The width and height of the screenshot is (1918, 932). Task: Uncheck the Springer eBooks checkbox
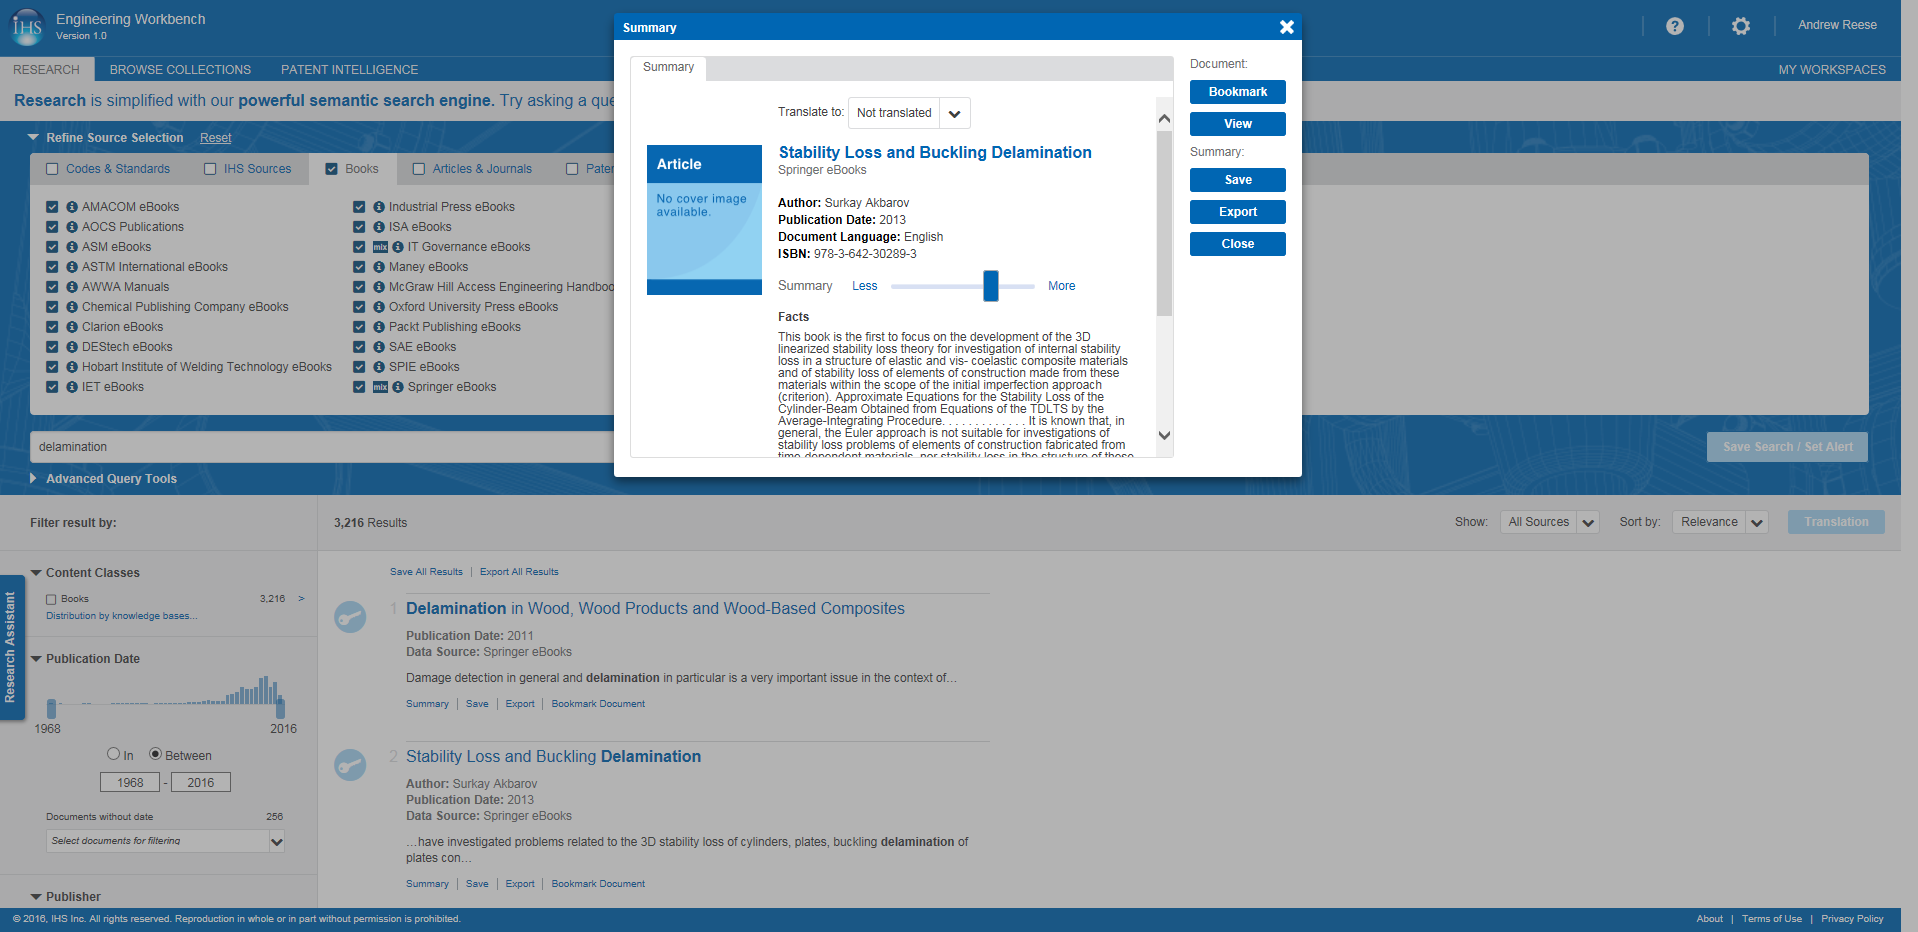pyautogui.click(x=359, y=387)
